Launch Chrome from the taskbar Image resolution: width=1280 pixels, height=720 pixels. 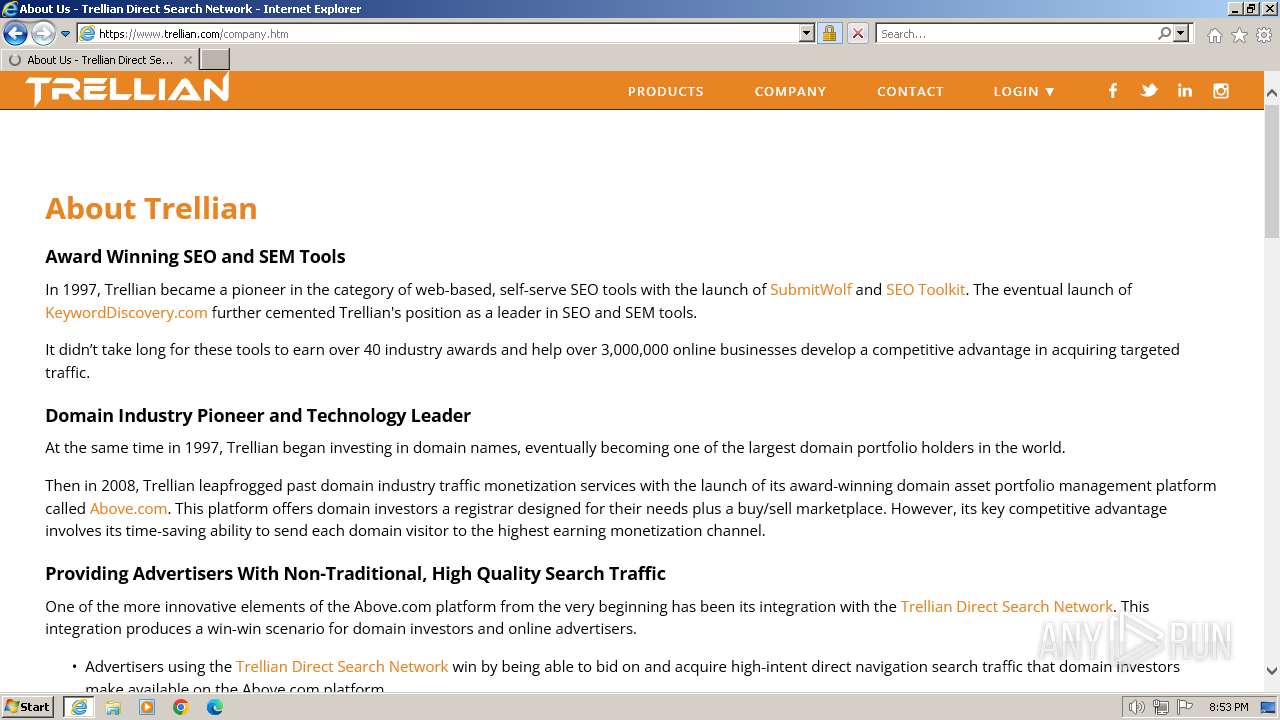181,707
